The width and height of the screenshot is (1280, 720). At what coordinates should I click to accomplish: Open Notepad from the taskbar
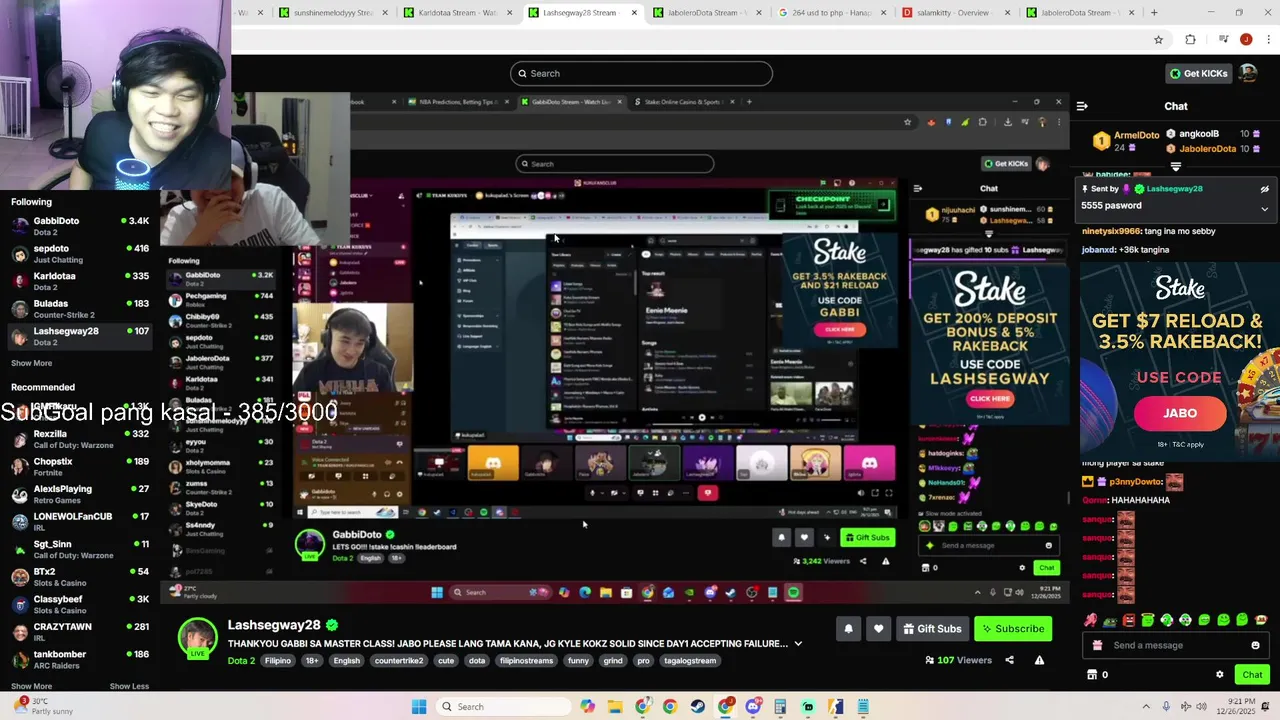click(862, 707)
